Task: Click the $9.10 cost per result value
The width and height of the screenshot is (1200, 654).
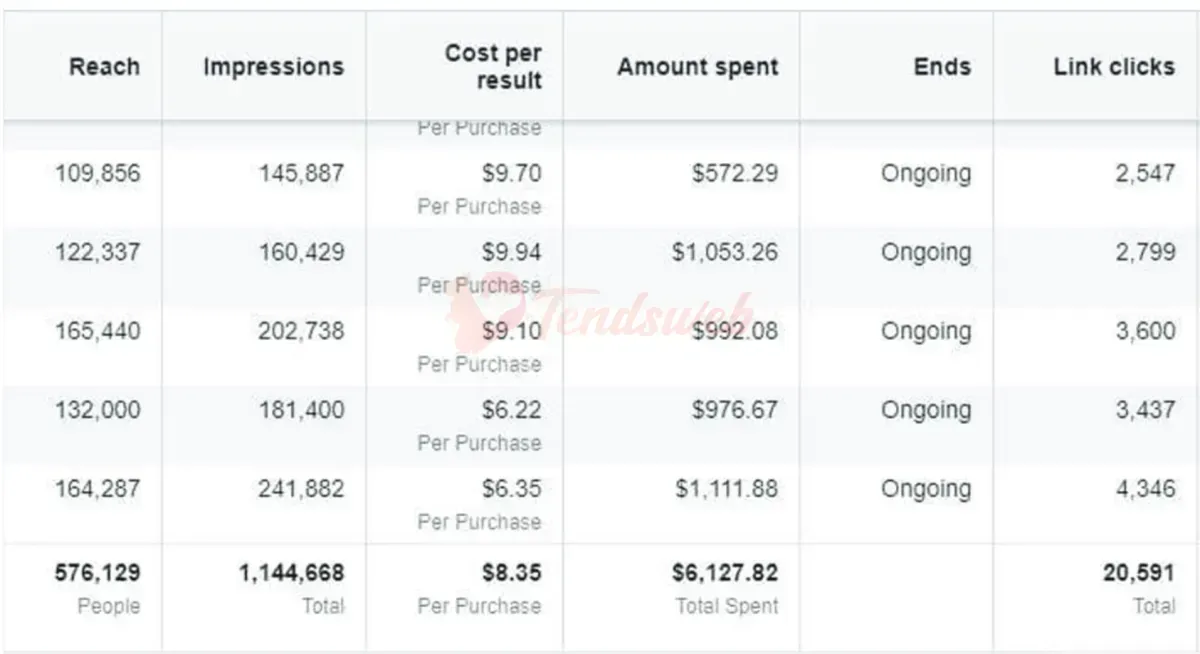Action: [x=511, y=331]
